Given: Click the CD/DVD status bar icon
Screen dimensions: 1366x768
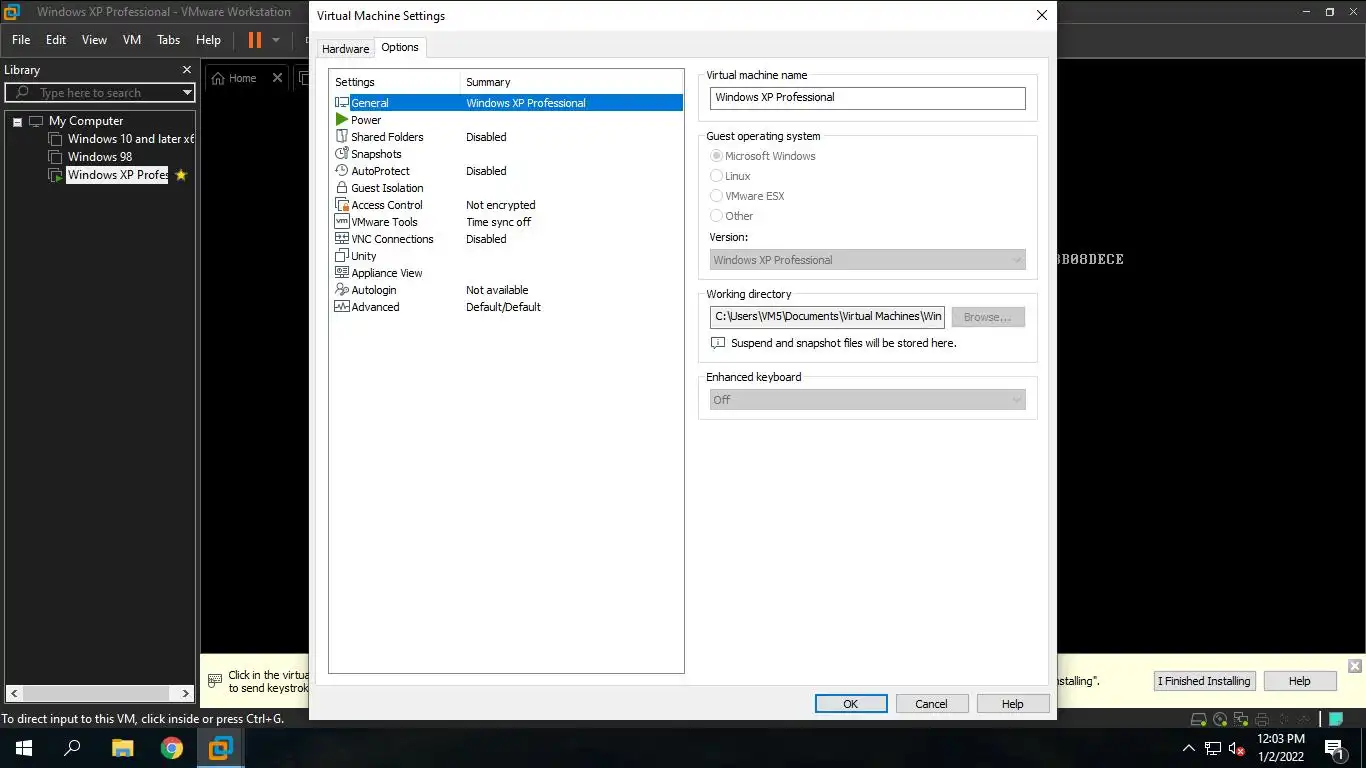Looking at the screenshot, I should 1220,719.
